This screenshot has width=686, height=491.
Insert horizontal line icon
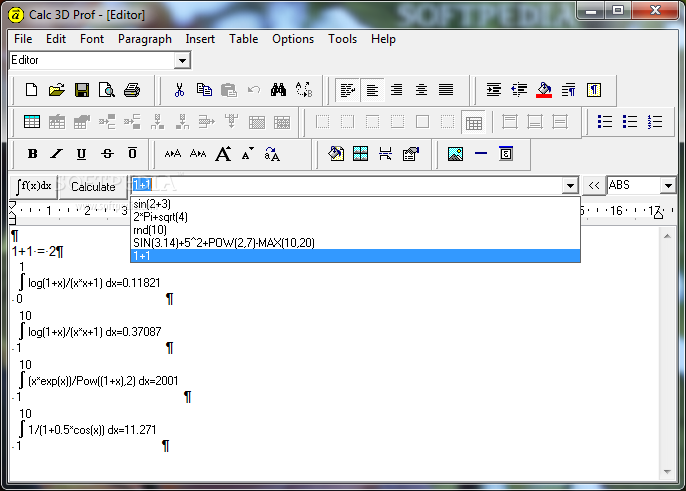coord(481,154)
